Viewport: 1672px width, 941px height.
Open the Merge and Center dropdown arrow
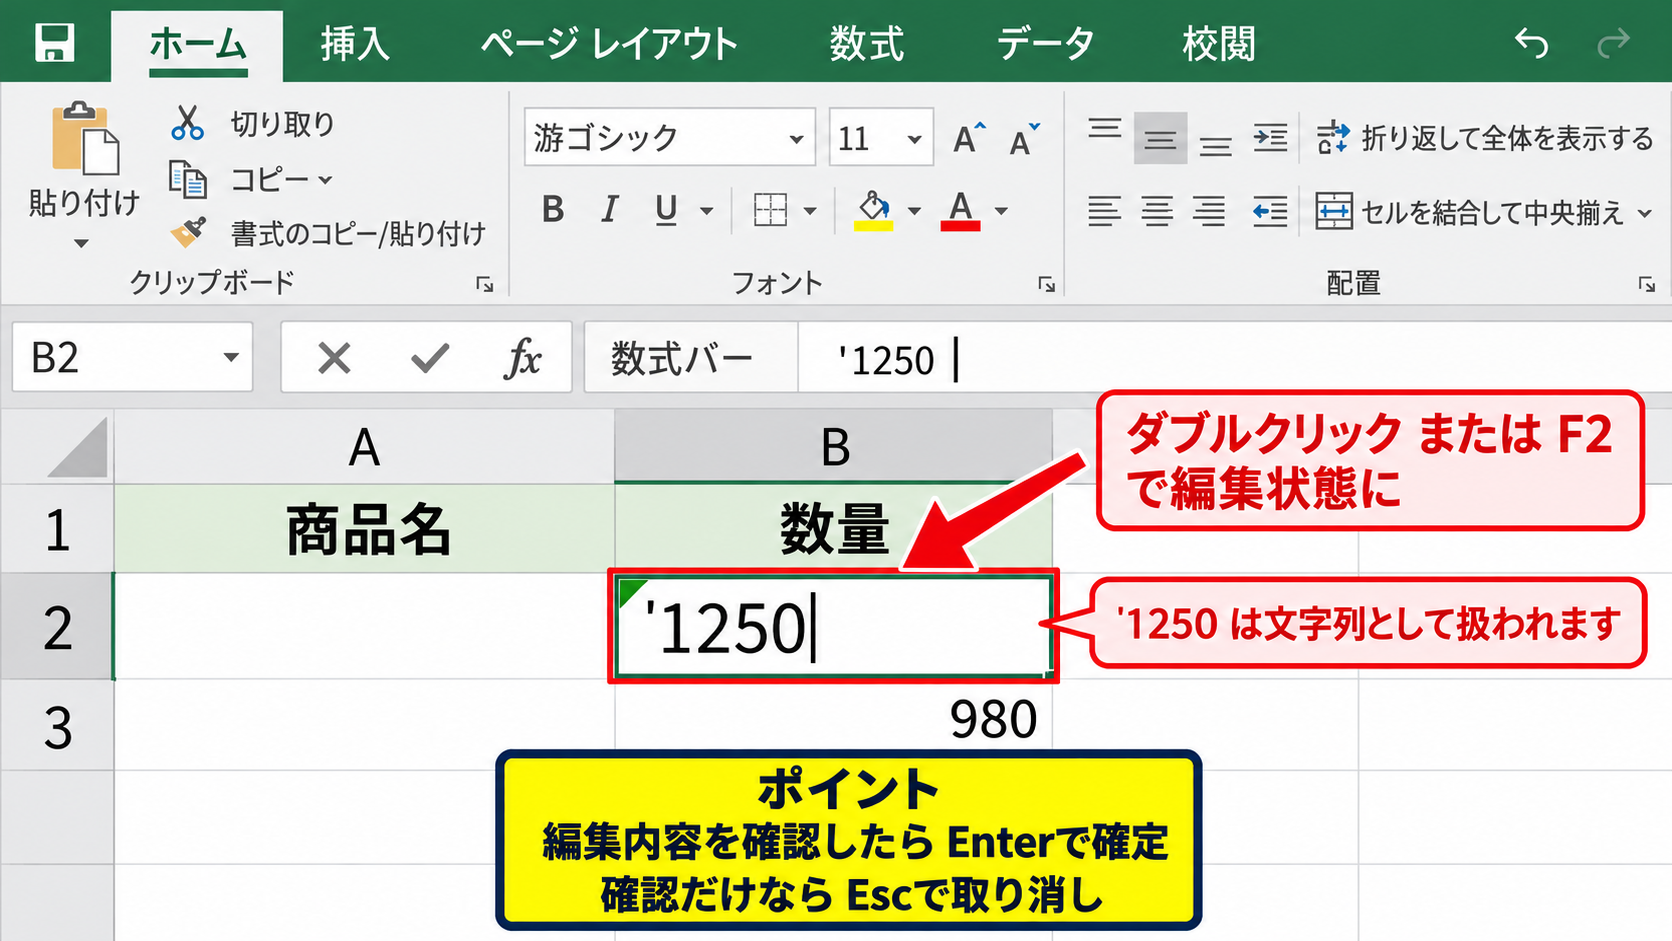[x=1644, y=213]
